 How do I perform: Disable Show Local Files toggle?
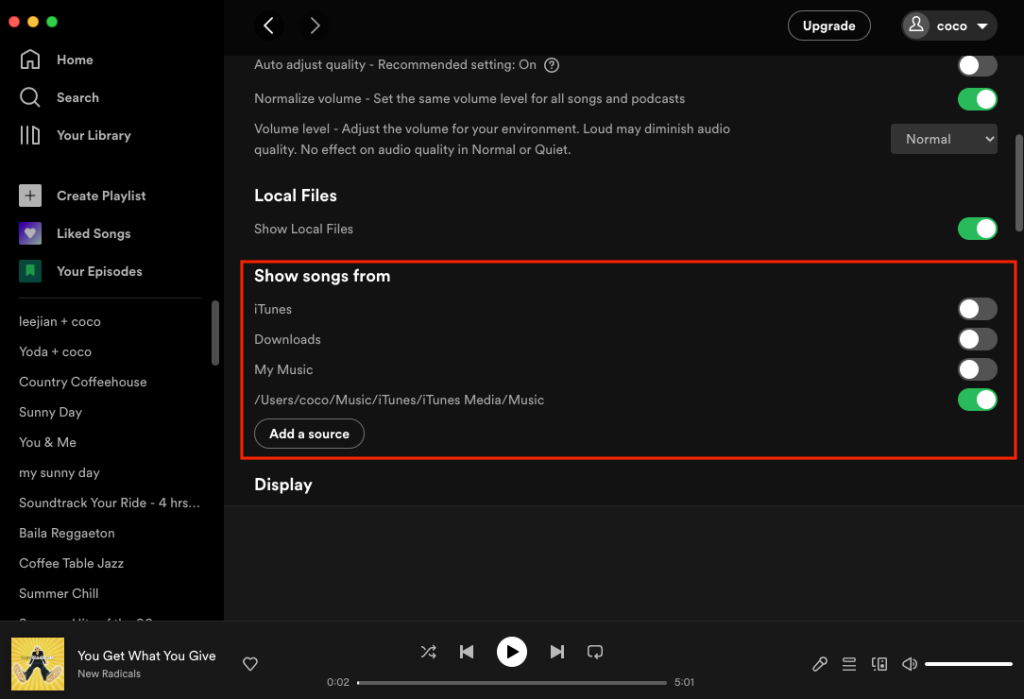[x=977, y=229]
